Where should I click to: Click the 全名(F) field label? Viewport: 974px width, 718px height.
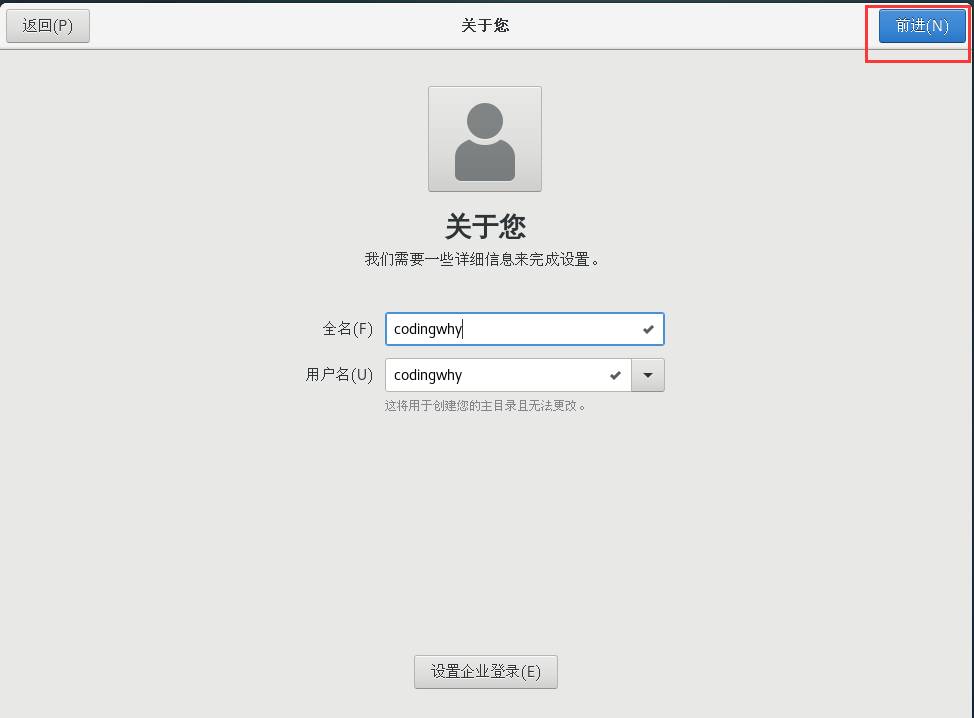coord(347,328)
